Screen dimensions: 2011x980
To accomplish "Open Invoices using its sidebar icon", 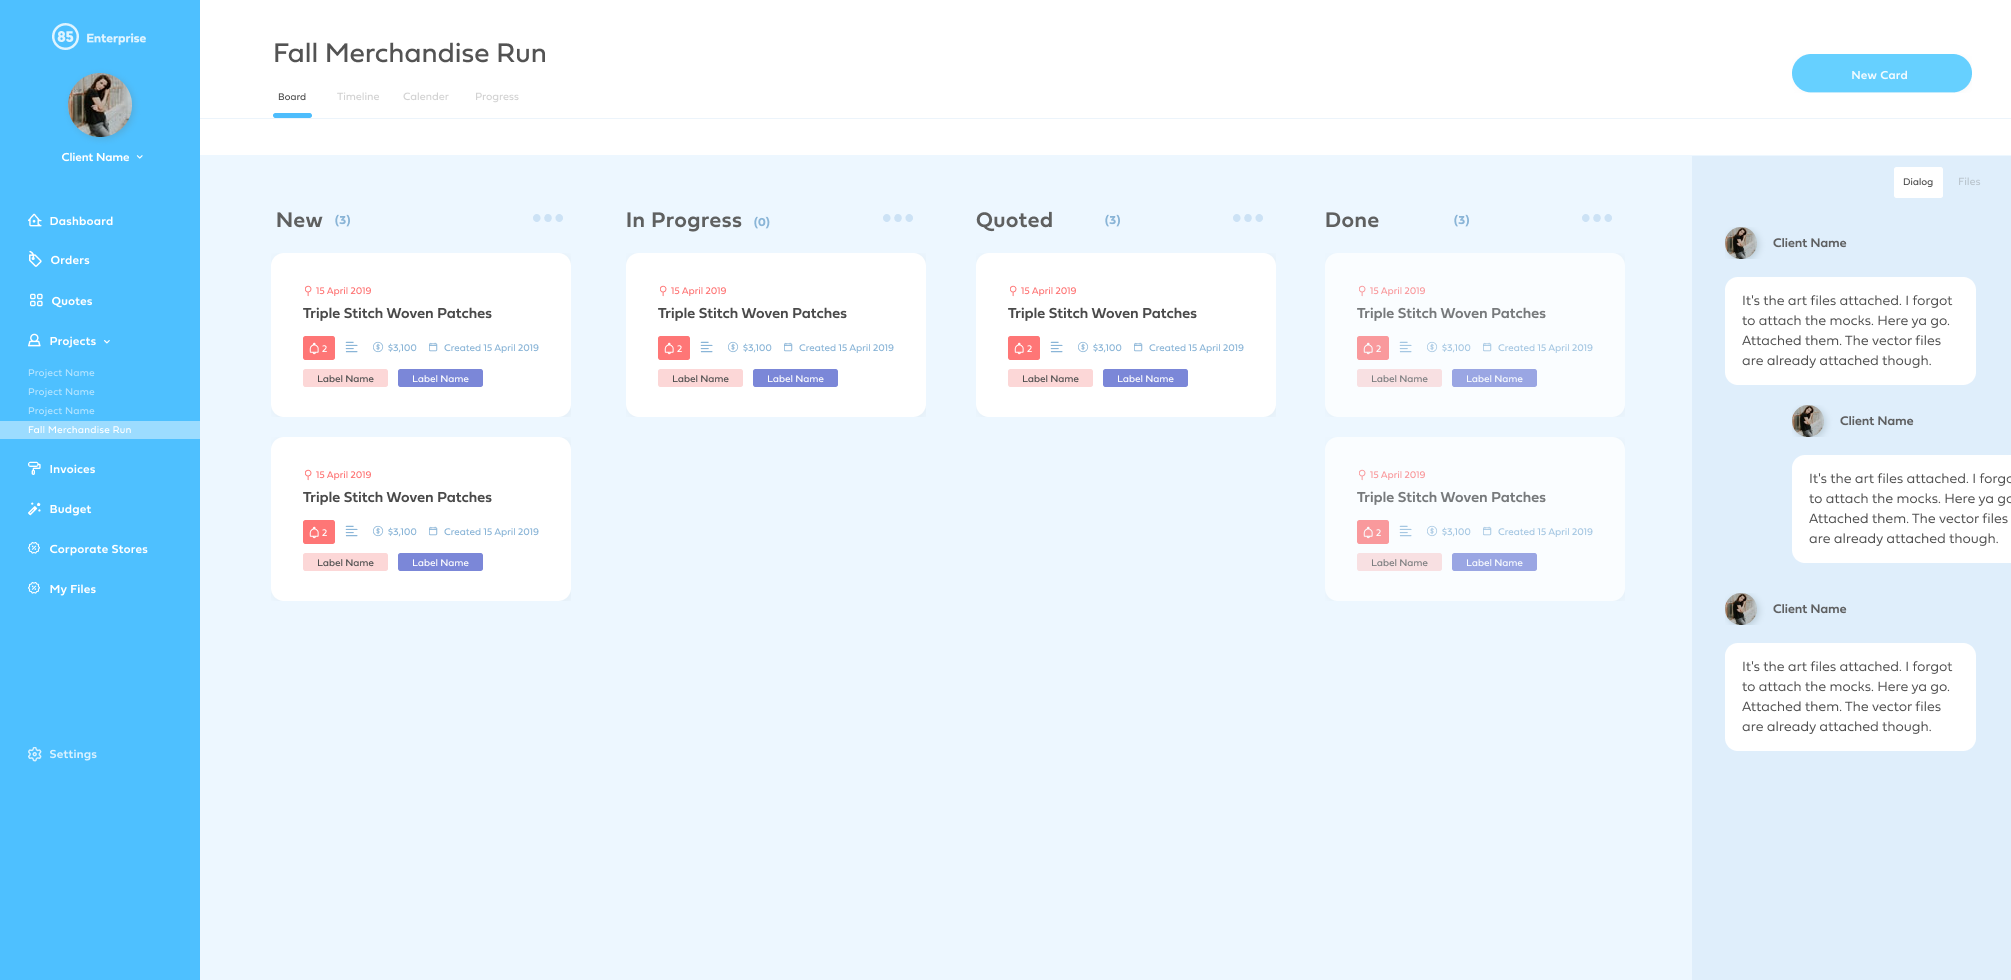I will point(35,468).
